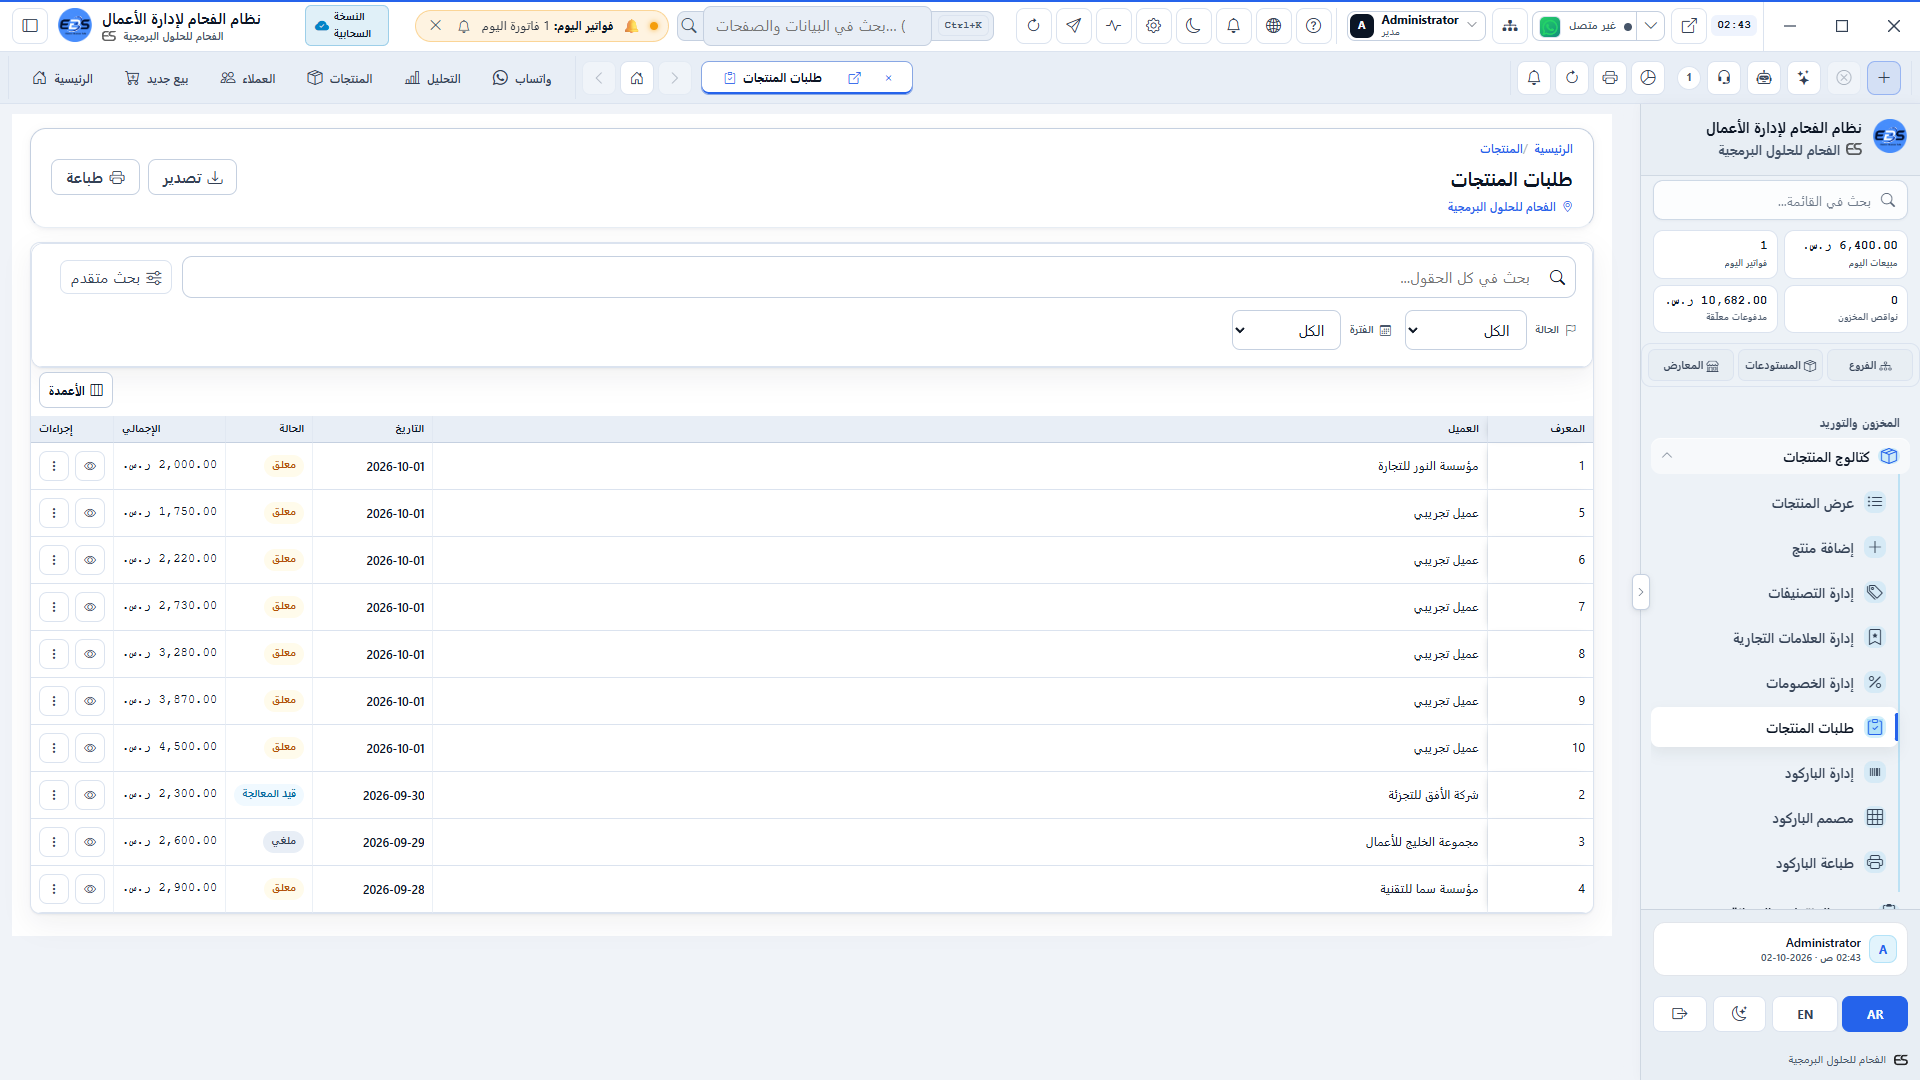Open the headset support icon
The image size is (1920, 1080).
pos(1724,78)
